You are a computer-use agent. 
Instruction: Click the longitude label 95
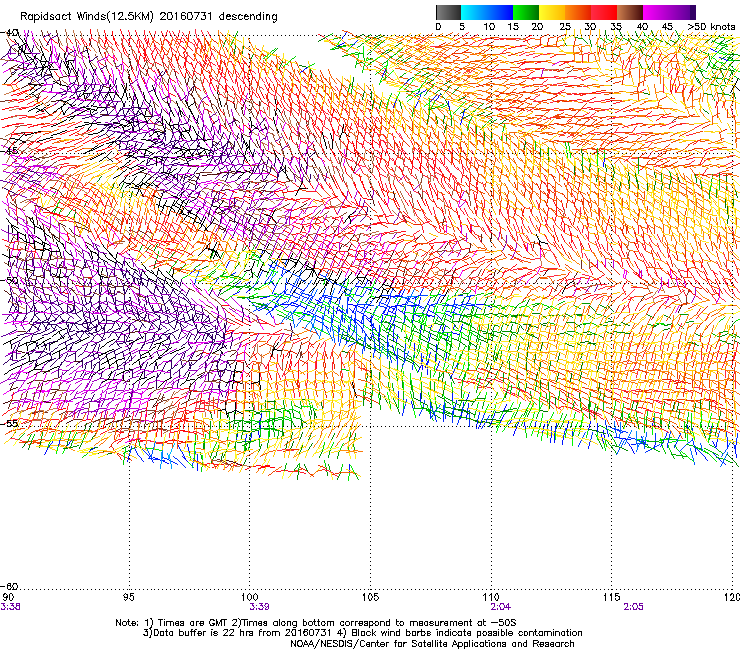pos(128,597)
